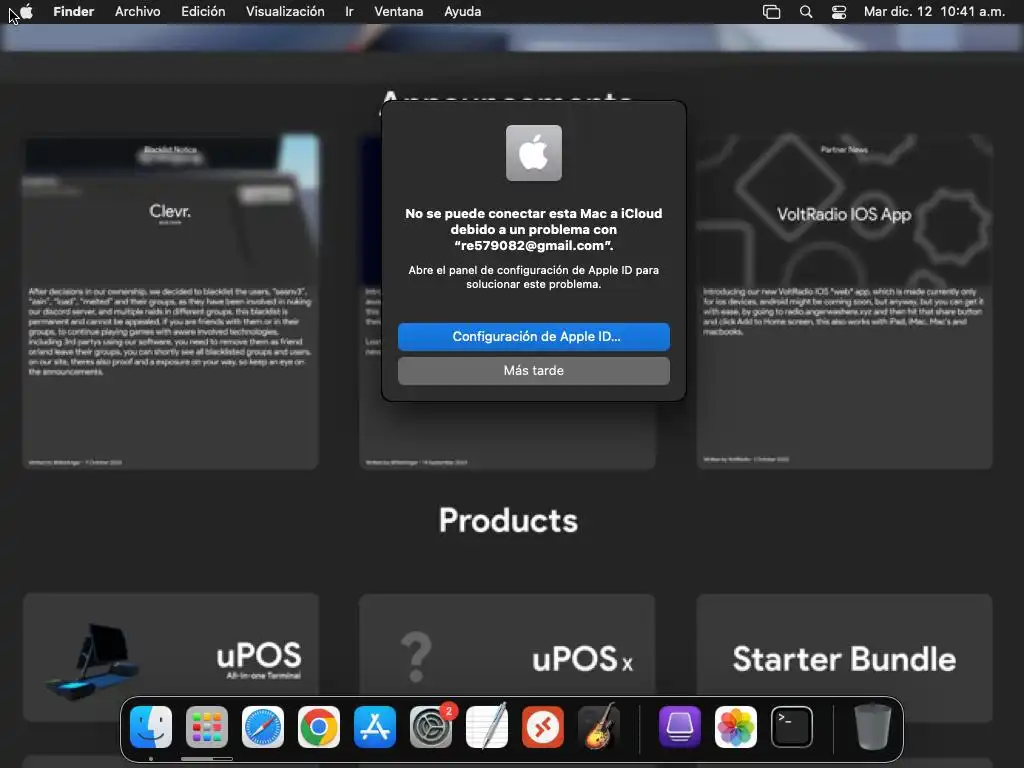1024x768 pixels.
Task: Select the Starter Bundle product card
Action: [844, 657]
